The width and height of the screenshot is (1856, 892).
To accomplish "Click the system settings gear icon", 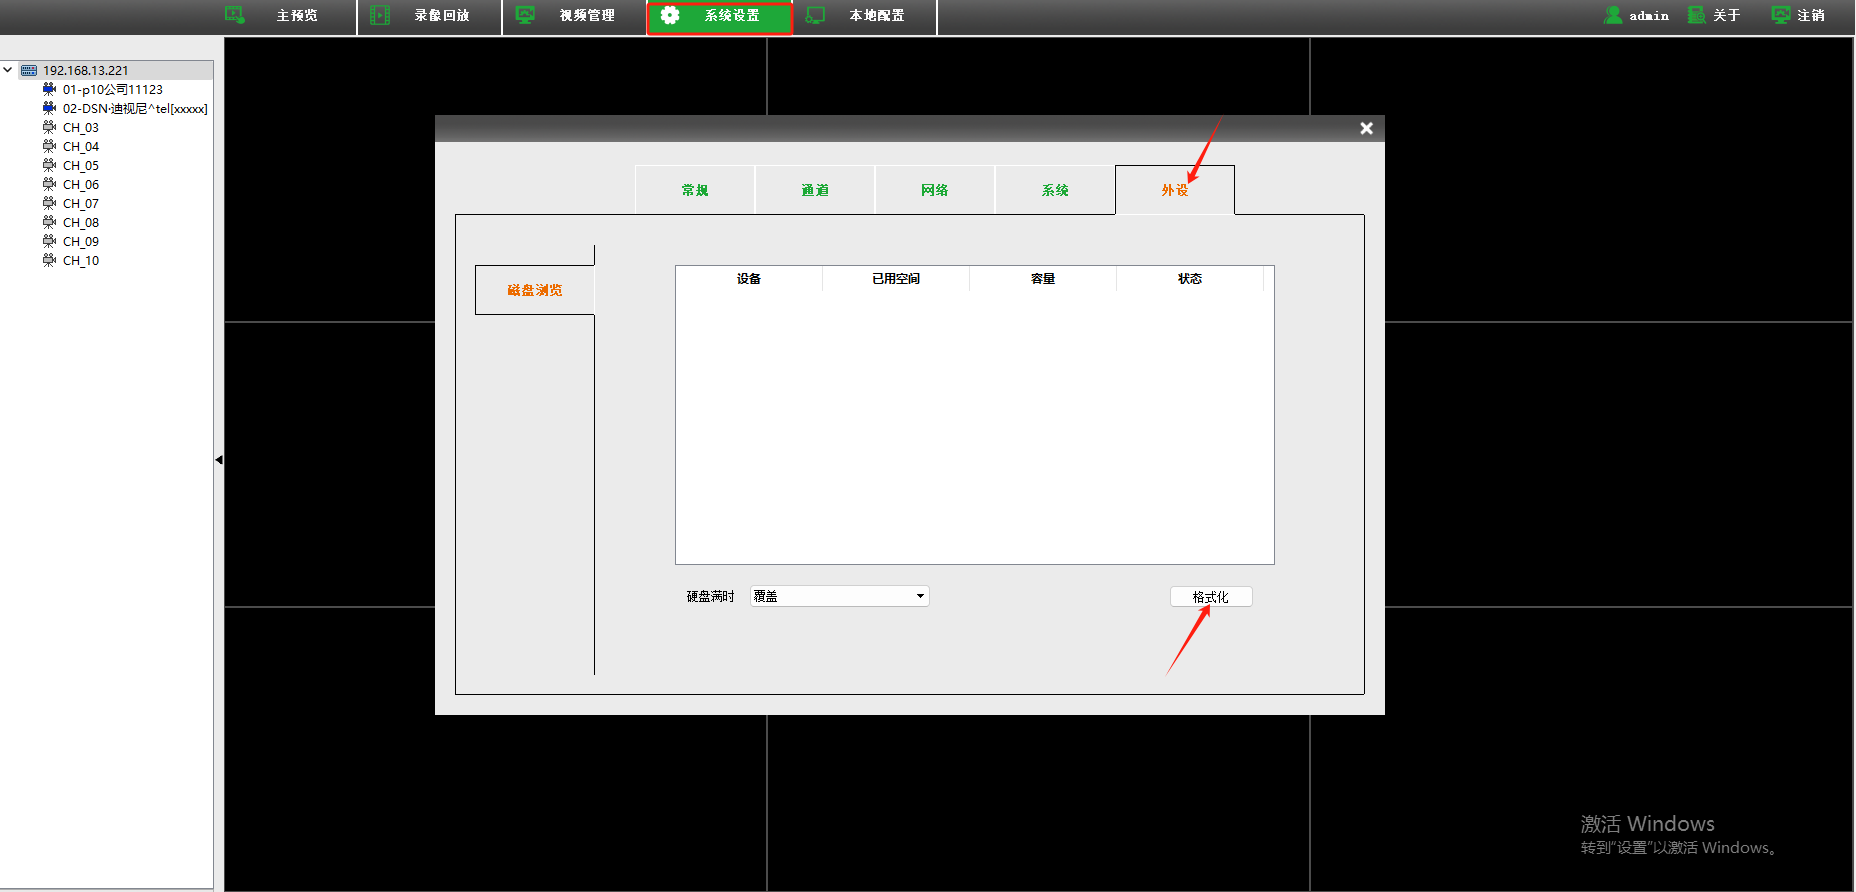I will 670,15.
